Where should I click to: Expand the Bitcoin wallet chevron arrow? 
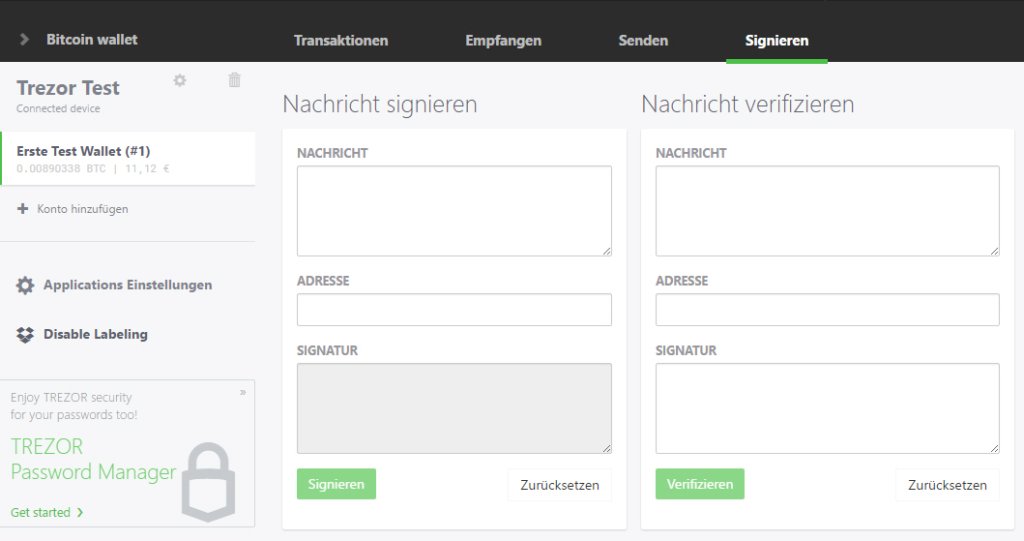[x=24, y=39]
